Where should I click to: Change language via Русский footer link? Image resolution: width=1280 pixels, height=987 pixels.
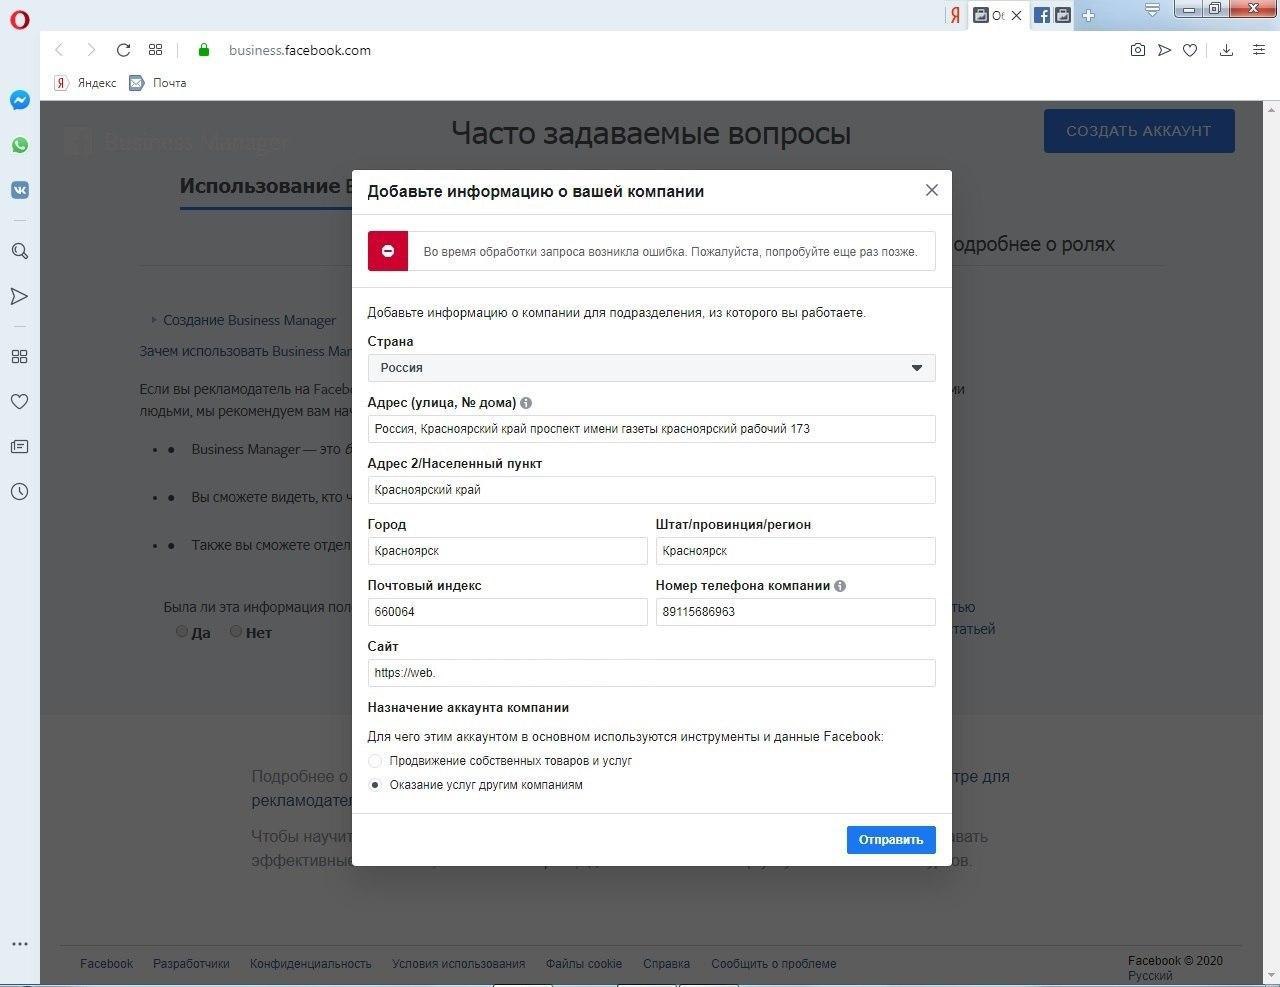[1150, 976]
